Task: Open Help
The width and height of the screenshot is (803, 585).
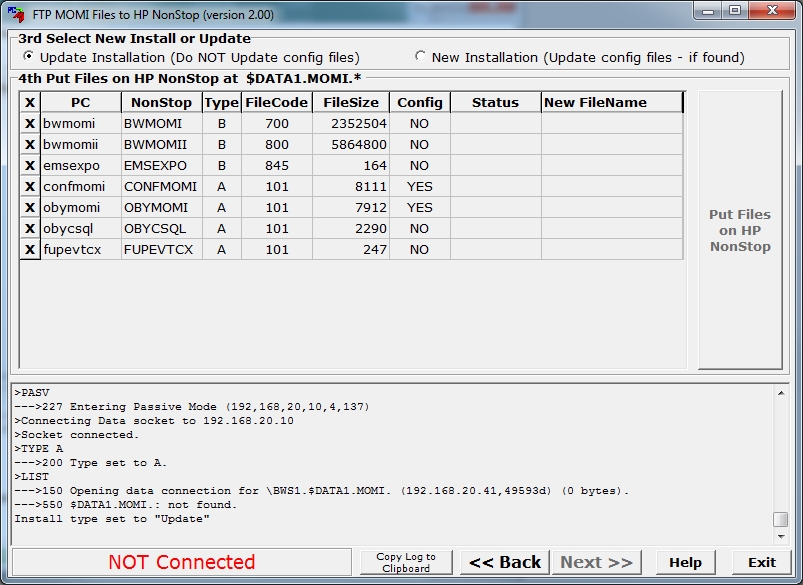Action: tap(685, 562)
